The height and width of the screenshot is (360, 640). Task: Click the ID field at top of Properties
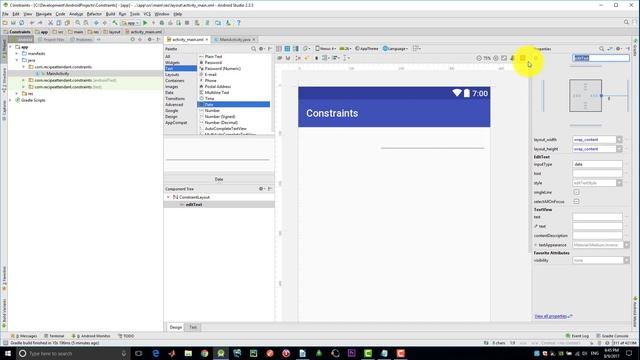pyautogui.click(x=600, y=58)
